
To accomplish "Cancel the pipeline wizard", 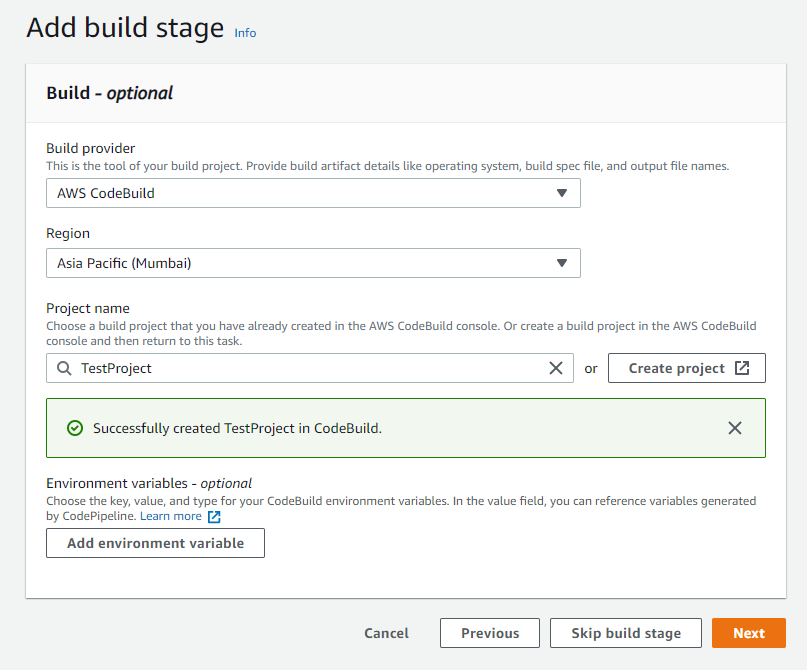I will [386, 633].
